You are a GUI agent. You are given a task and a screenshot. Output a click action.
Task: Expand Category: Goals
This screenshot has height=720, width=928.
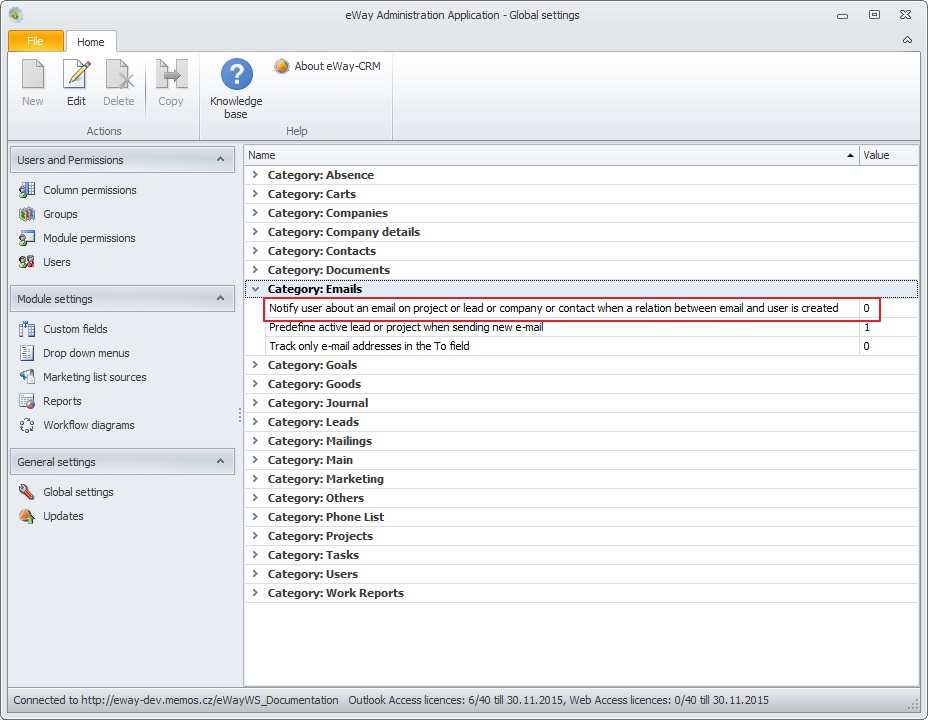(255, 364)
